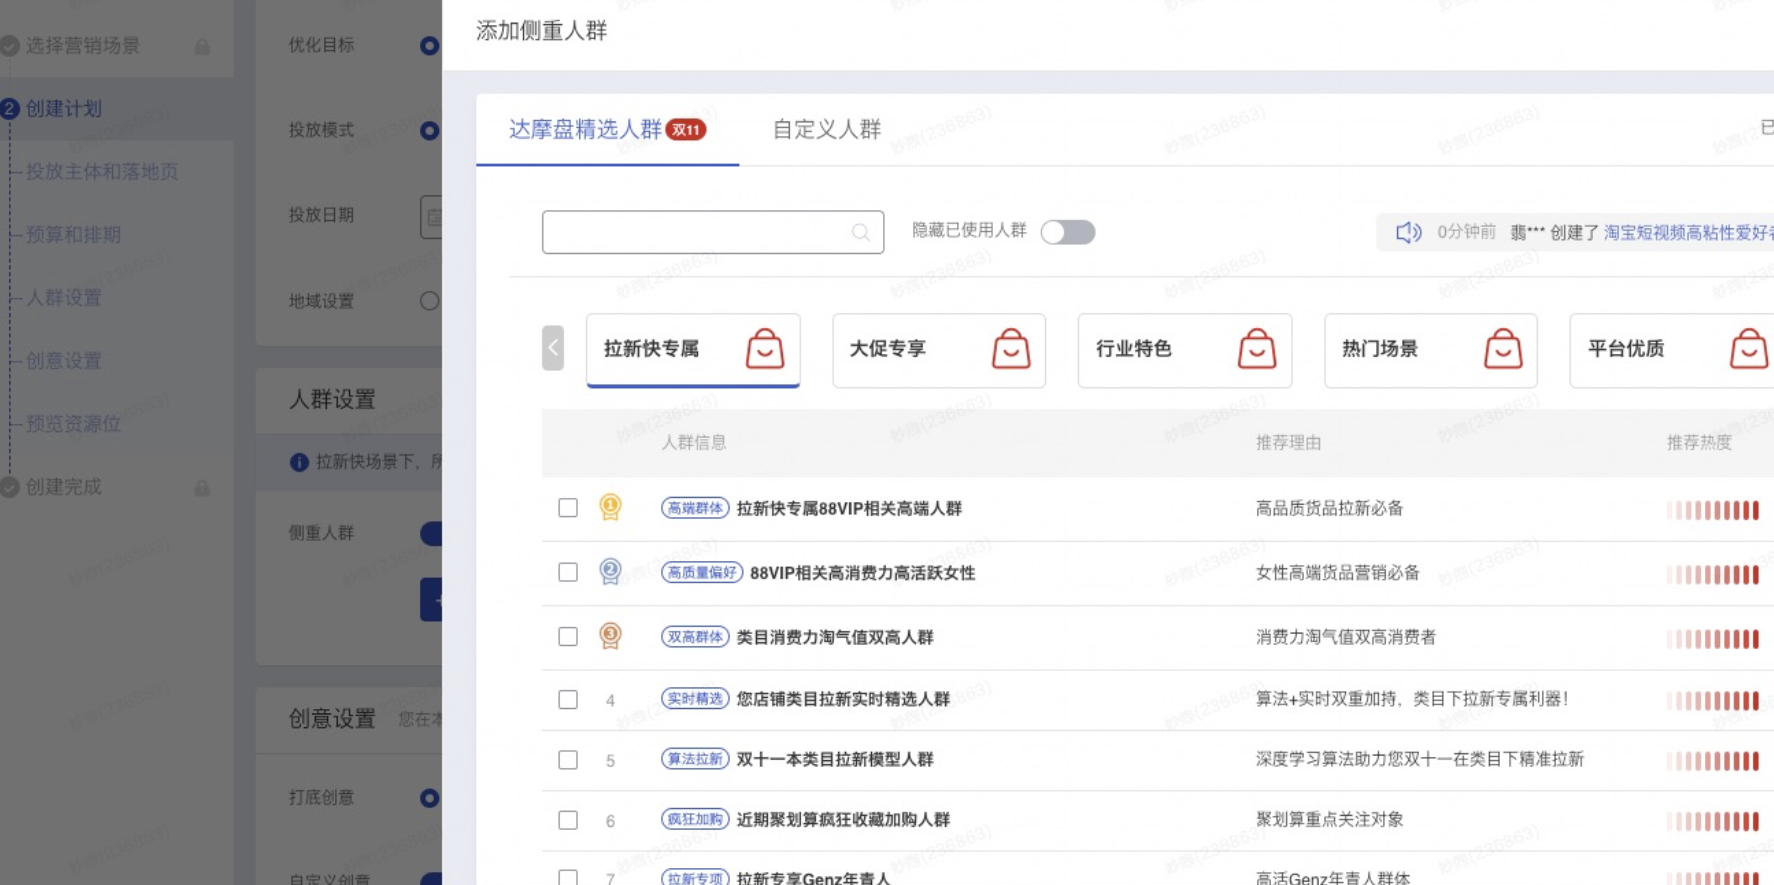Image resolution: width=1774 pixels, height=885 pixels.
Task: Toggle 隐藏已使用人群 switch
Action: click(1067, 232)
